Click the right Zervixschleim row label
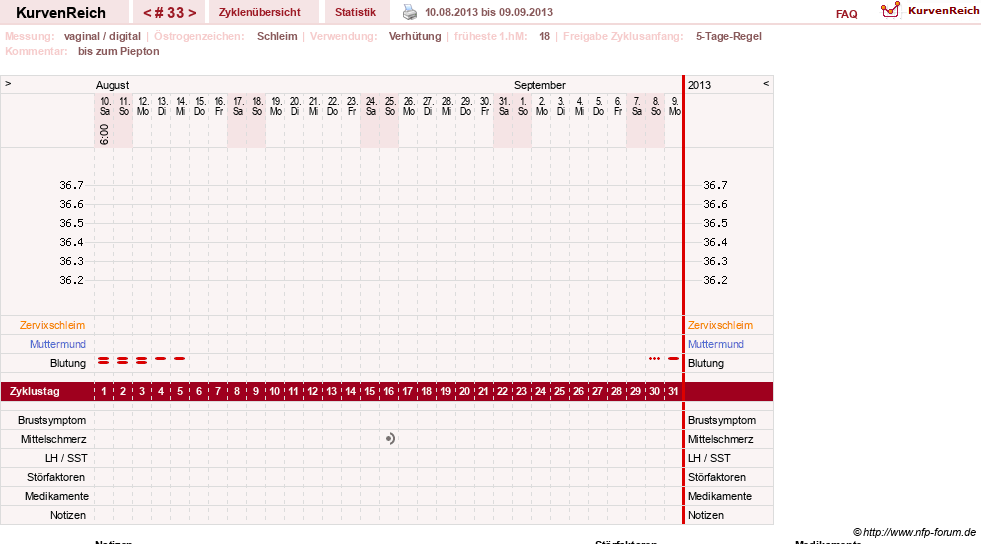 tap(720, 325)
